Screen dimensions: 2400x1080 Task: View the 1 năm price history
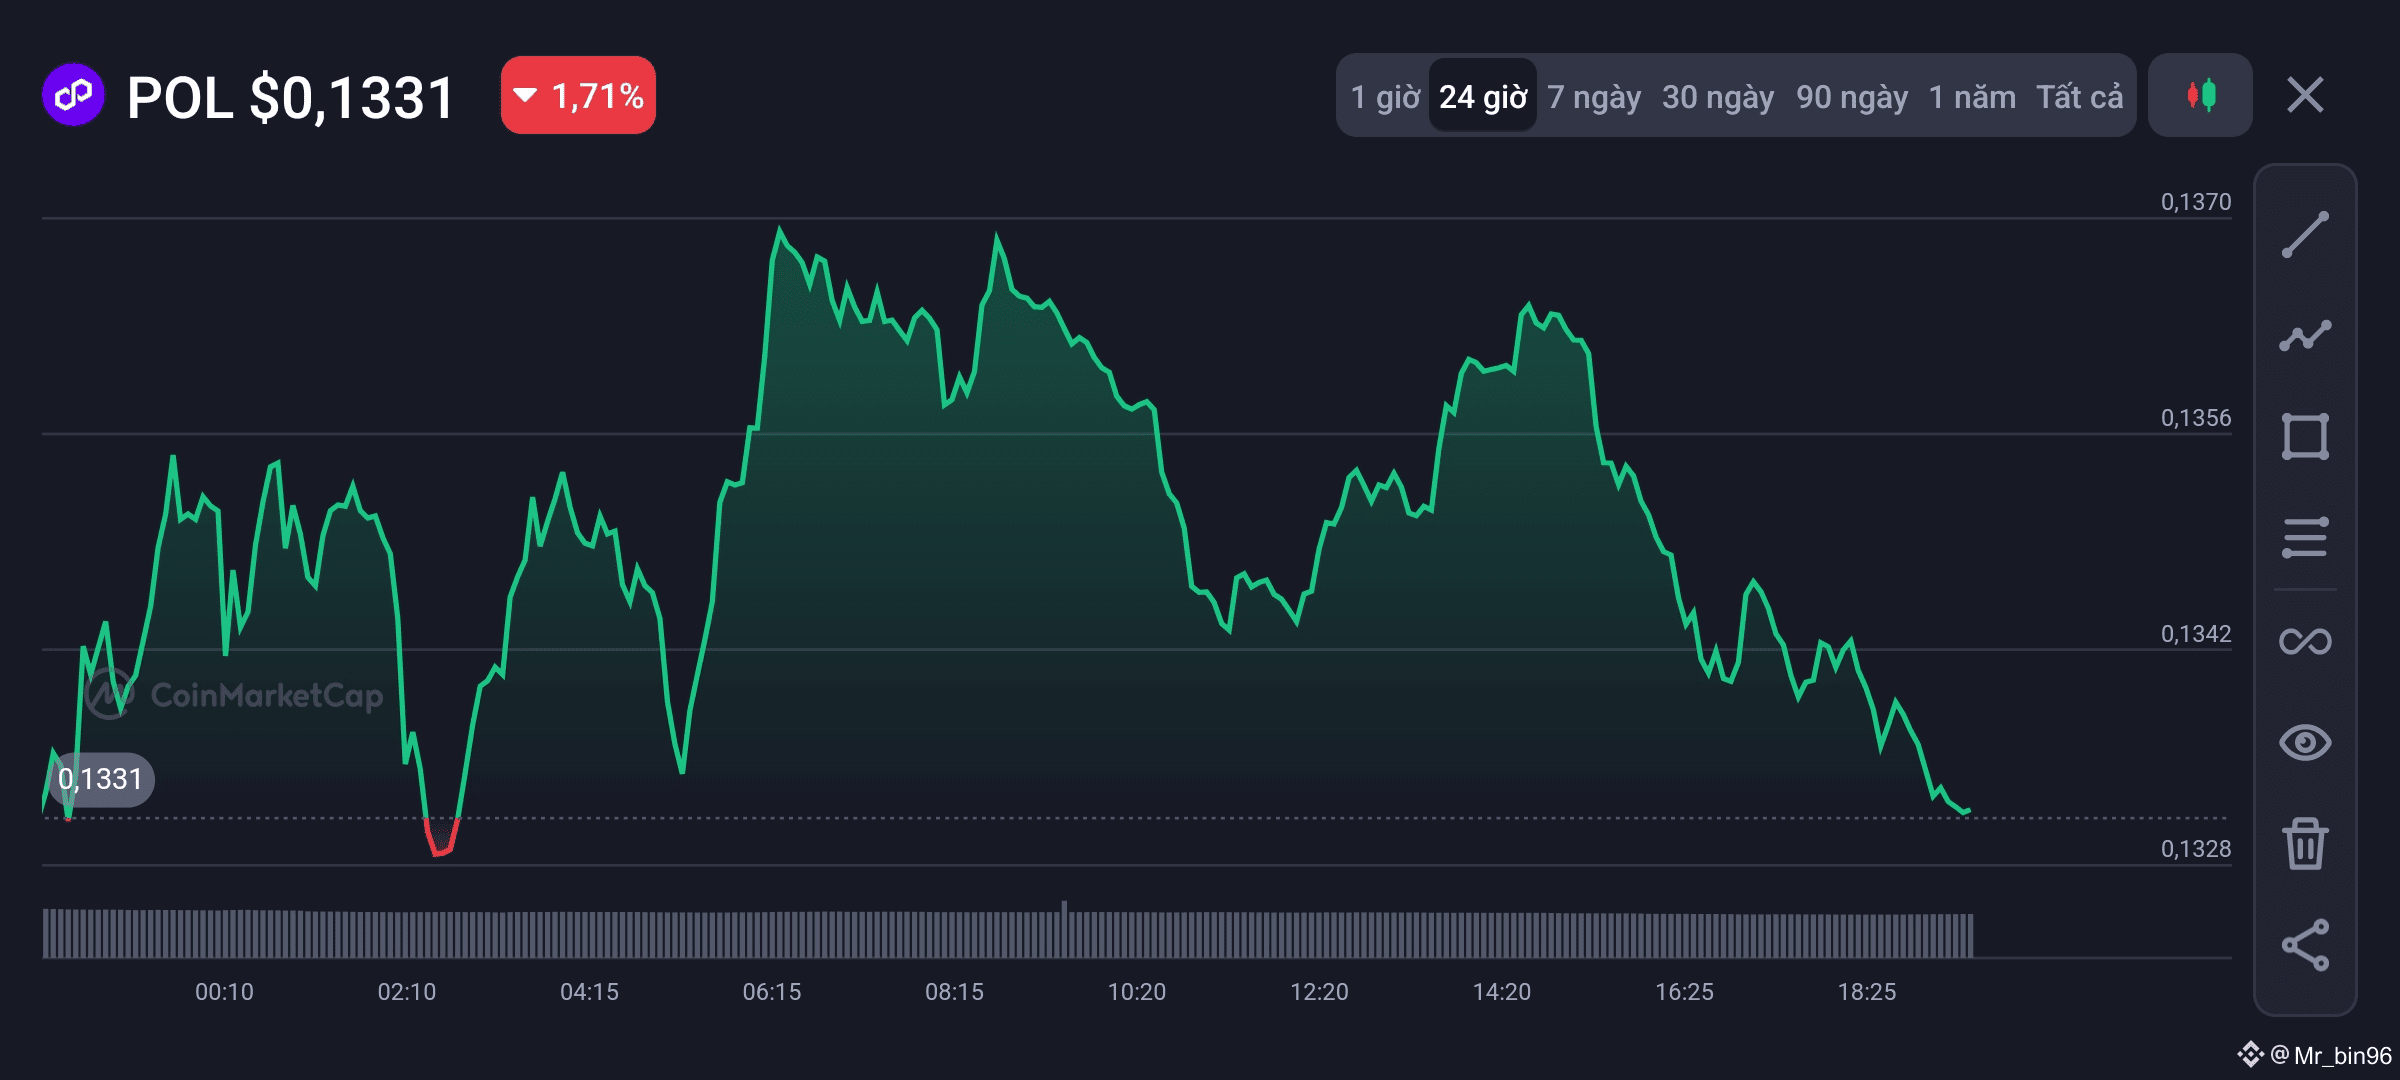1972,97
